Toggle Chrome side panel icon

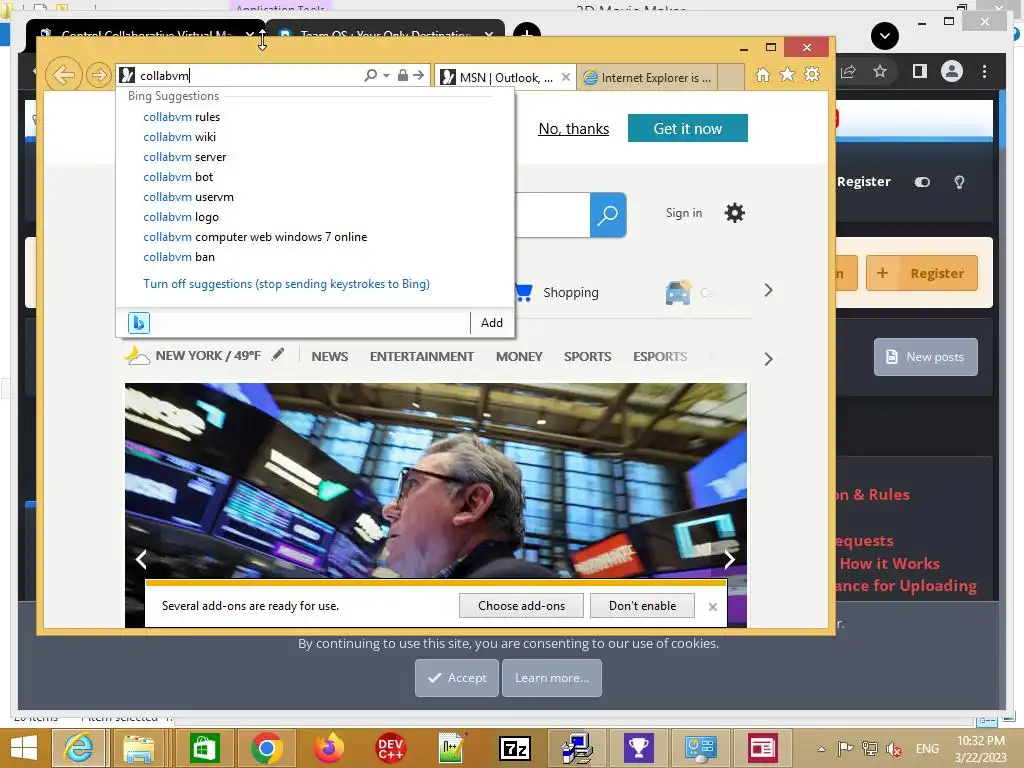920,71
